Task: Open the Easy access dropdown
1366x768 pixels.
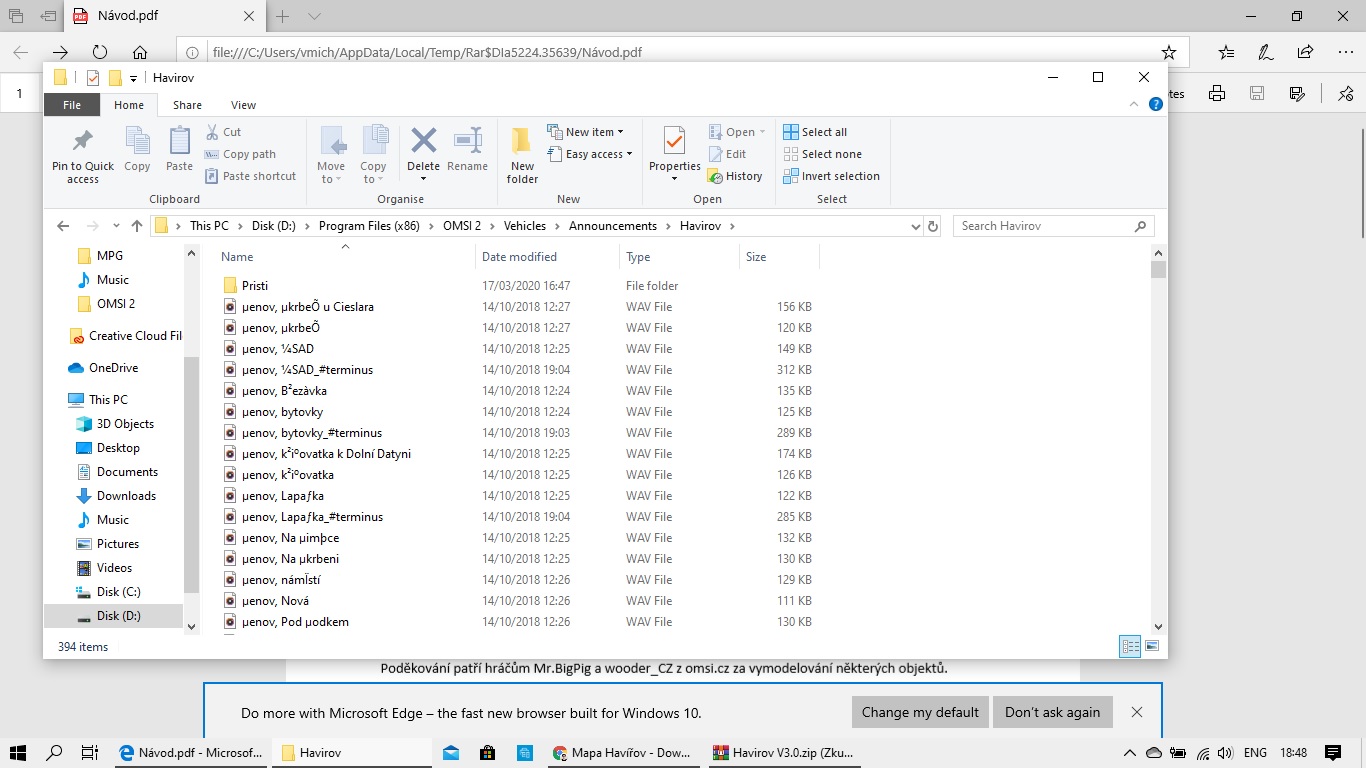Action: (591, 154)
